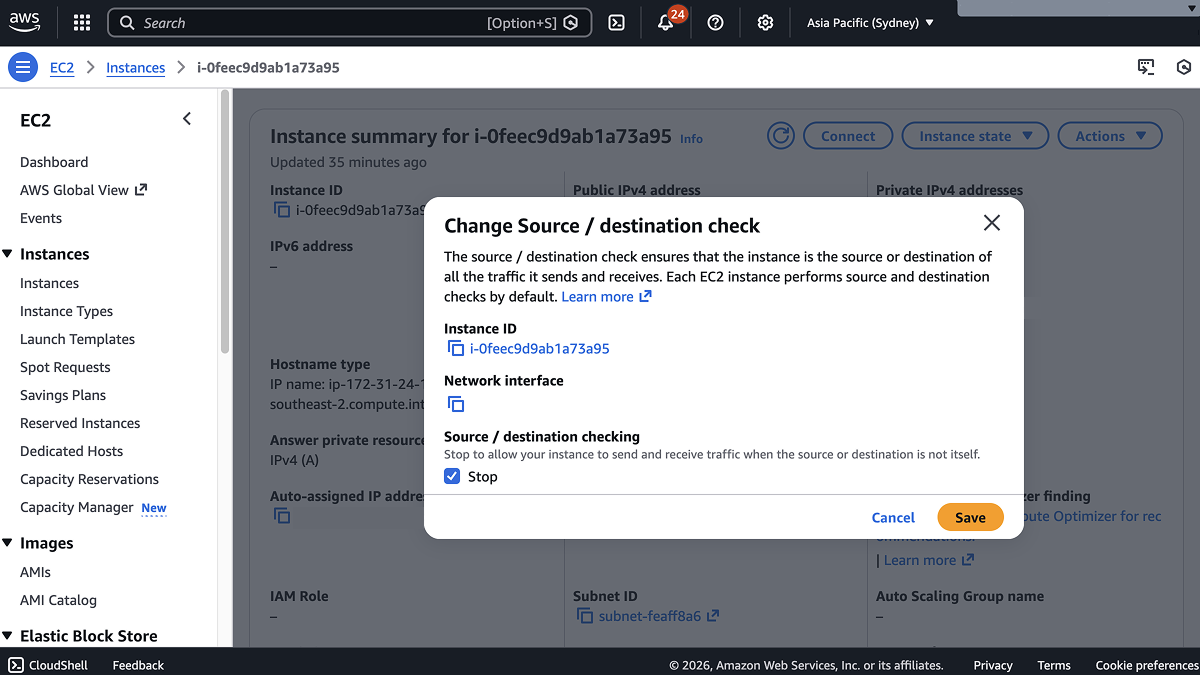The height and width of the screenshot is (675, 1200).
Task: Open the Asia Pacific Sydney region dropdown
Action: pyautogui.click(x=869, y=22)
